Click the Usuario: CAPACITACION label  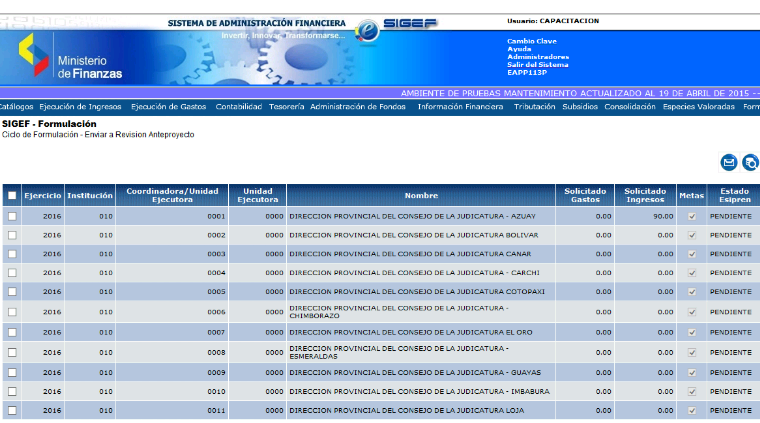pos(553,21)
